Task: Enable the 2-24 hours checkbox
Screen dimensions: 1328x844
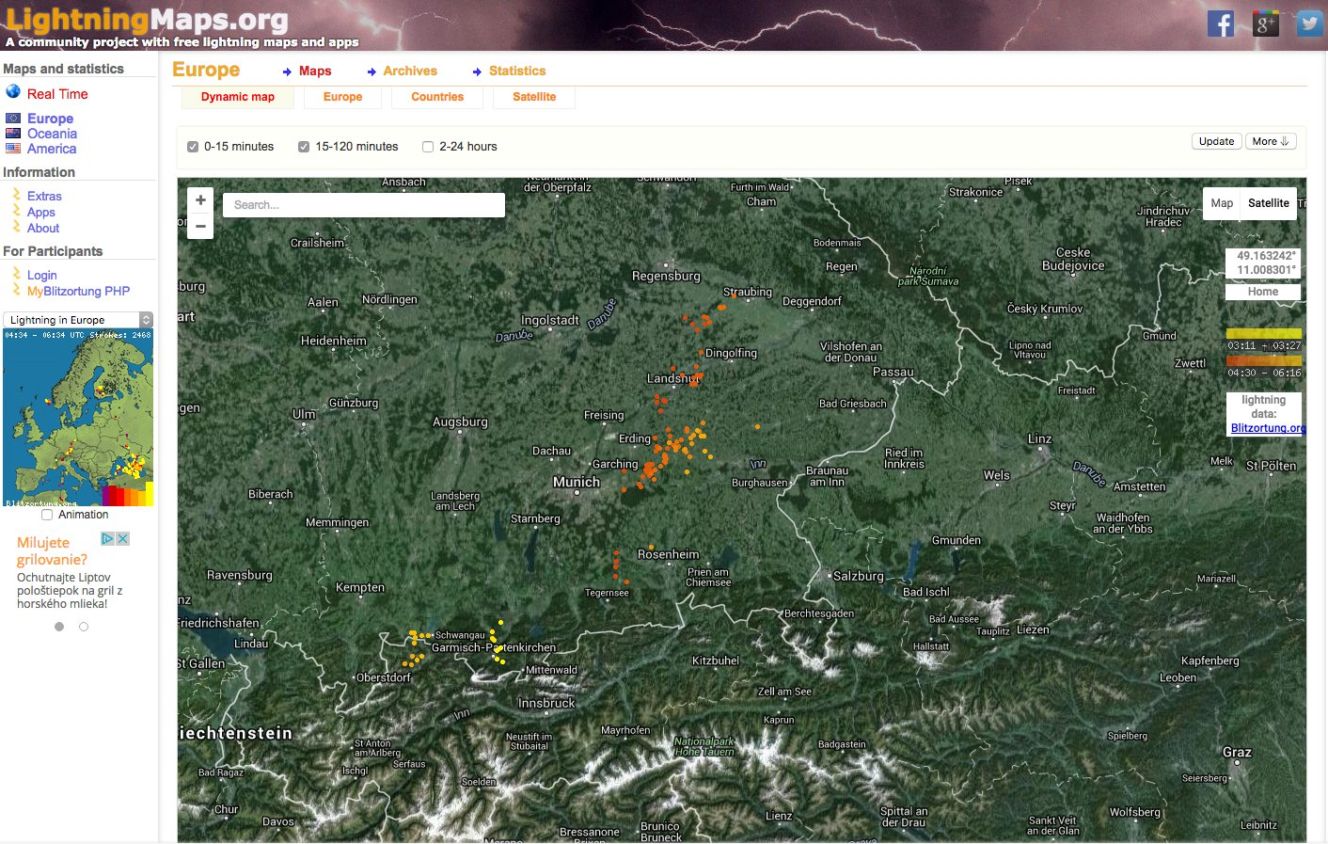Action: click(428, 147)
